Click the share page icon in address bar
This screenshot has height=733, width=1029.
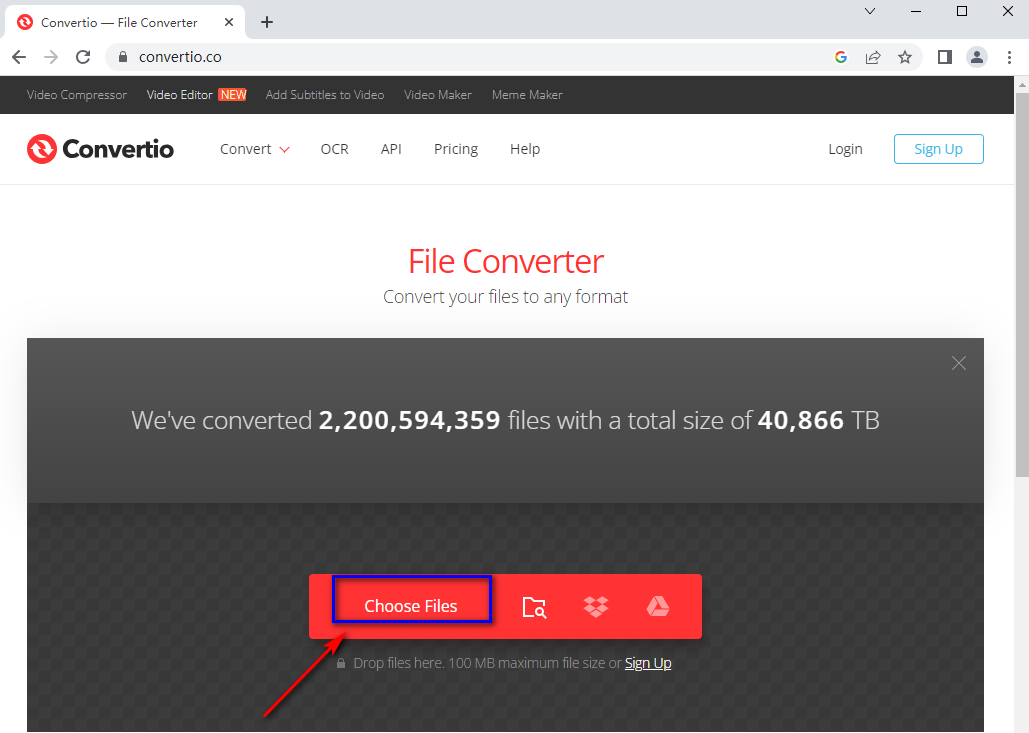(x=873, y=57)
